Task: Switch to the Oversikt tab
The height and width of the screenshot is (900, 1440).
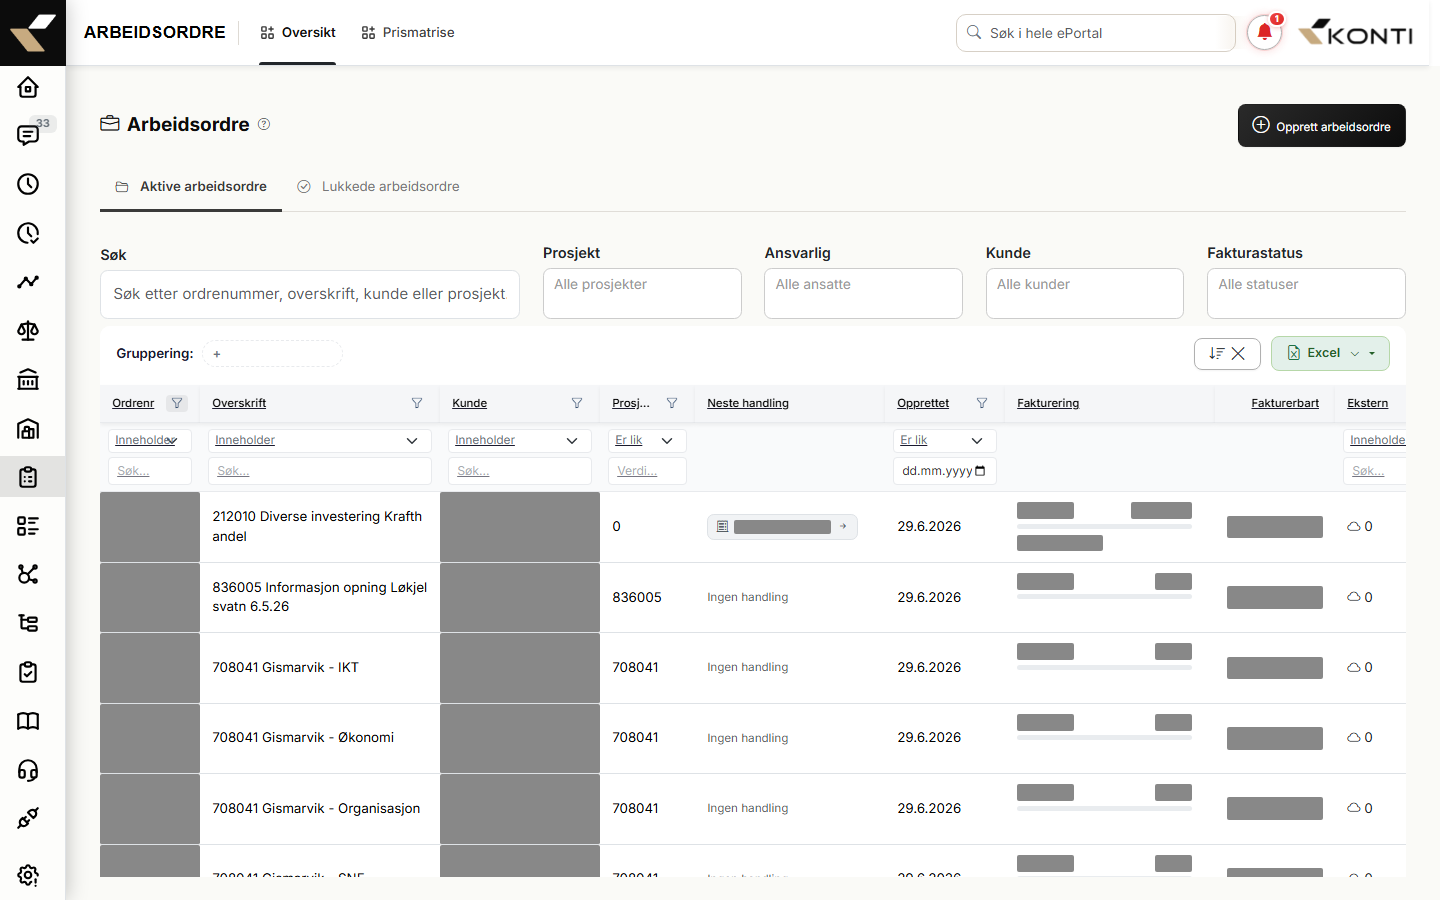Action: click(x=298, y=33)
